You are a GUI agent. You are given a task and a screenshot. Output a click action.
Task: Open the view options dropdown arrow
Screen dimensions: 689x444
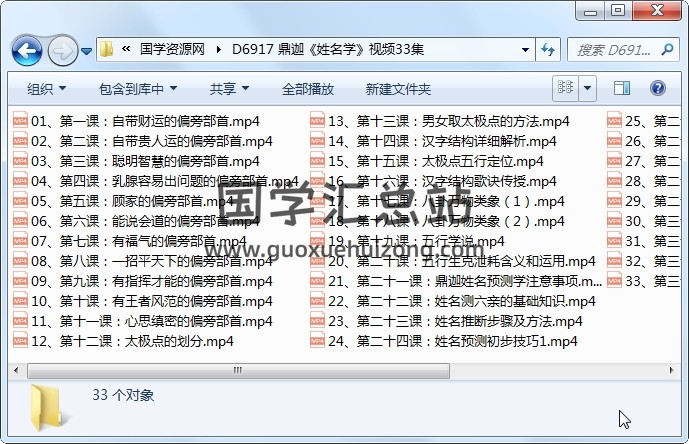click(587, 88)
